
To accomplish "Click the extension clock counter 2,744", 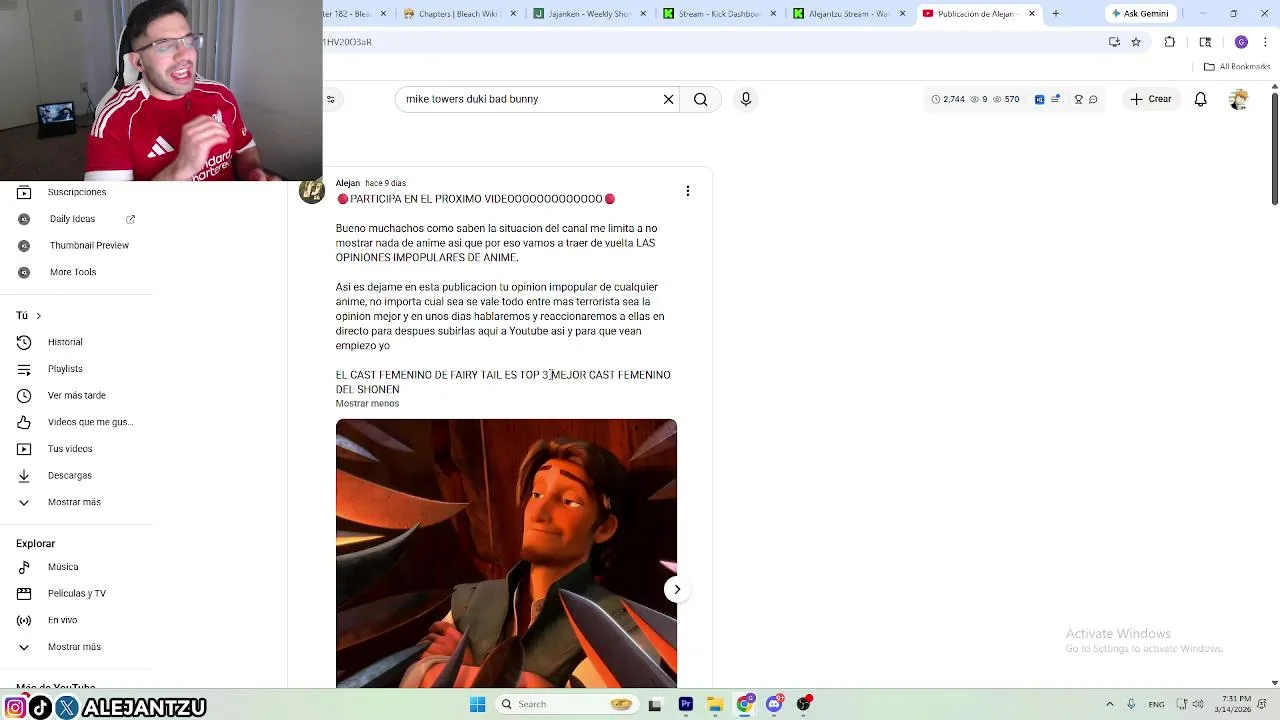I will coord(948,99).
